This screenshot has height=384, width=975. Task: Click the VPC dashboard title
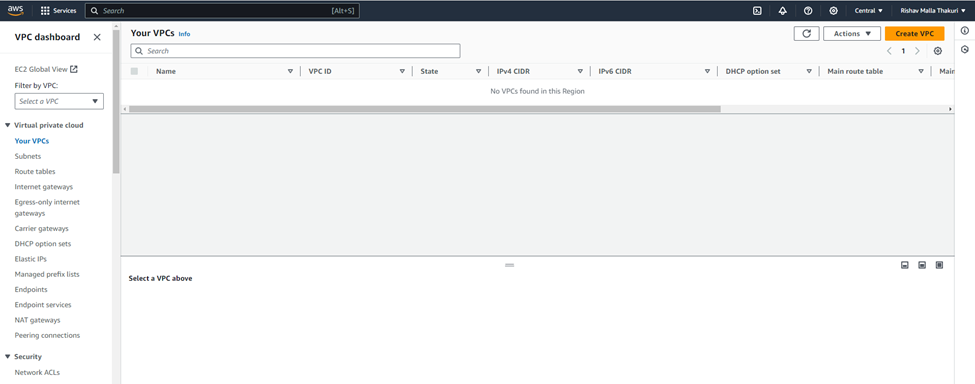coord(47,37)
